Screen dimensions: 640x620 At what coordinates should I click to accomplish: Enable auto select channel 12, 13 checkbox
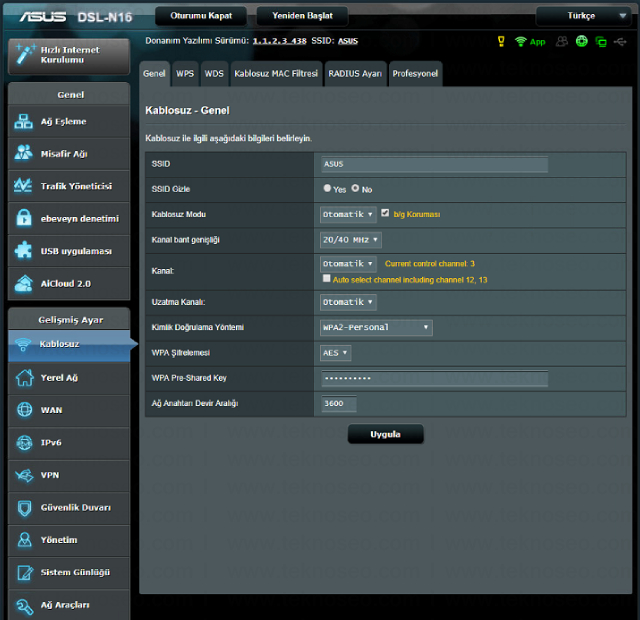pyautogui.click(x=327, y=278)
